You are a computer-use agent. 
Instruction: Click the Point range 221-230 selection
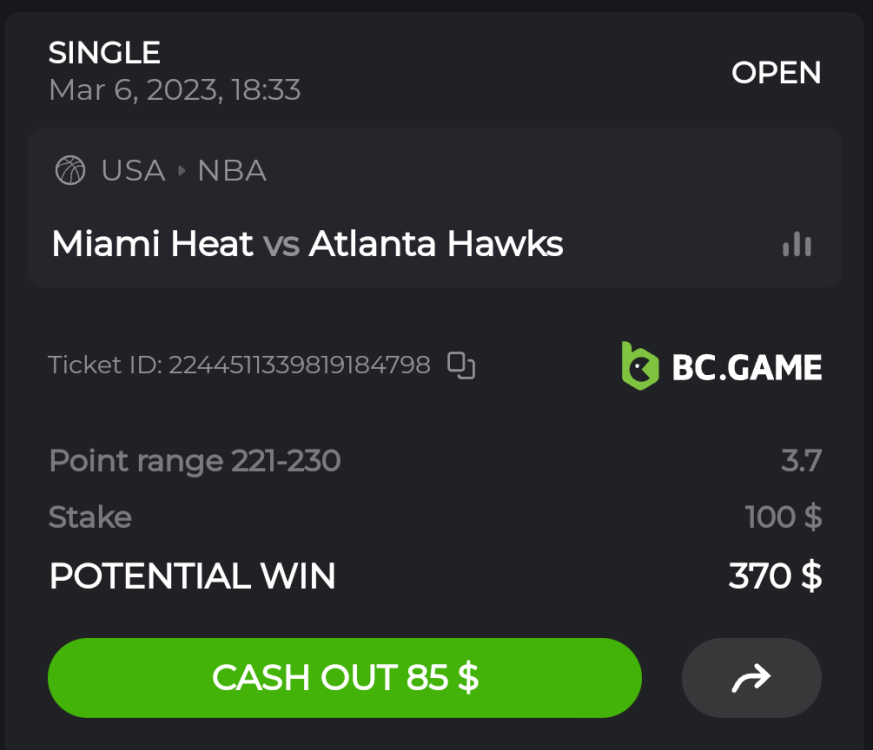pos(195,461)
